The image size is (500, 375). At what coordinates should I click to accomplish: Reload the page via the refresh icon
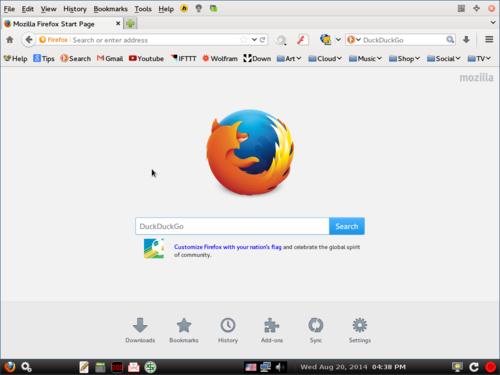tap(263, 40)
